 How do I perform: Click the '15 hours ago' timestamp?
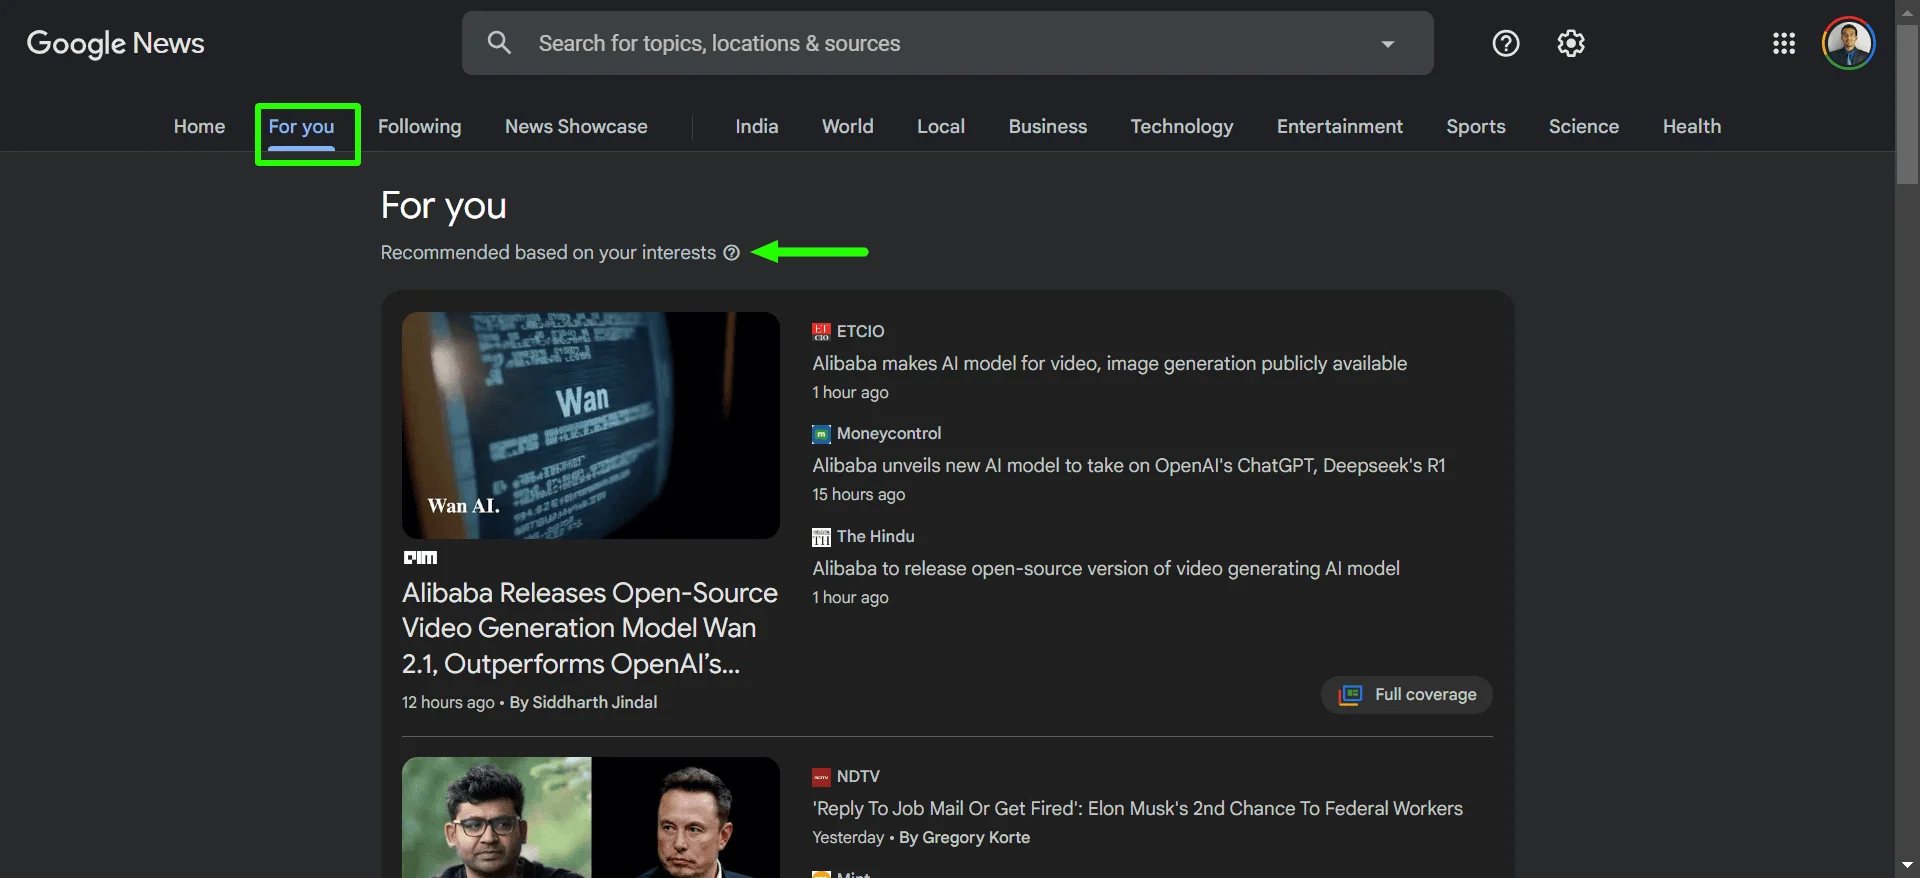[858, 495]
